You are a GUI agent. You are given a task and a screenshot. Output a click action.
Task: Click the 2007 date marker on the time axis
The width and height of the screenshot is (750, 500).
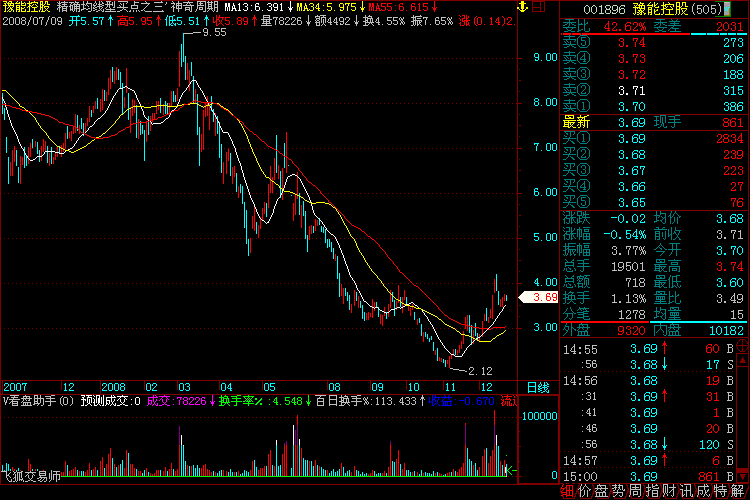15,387
